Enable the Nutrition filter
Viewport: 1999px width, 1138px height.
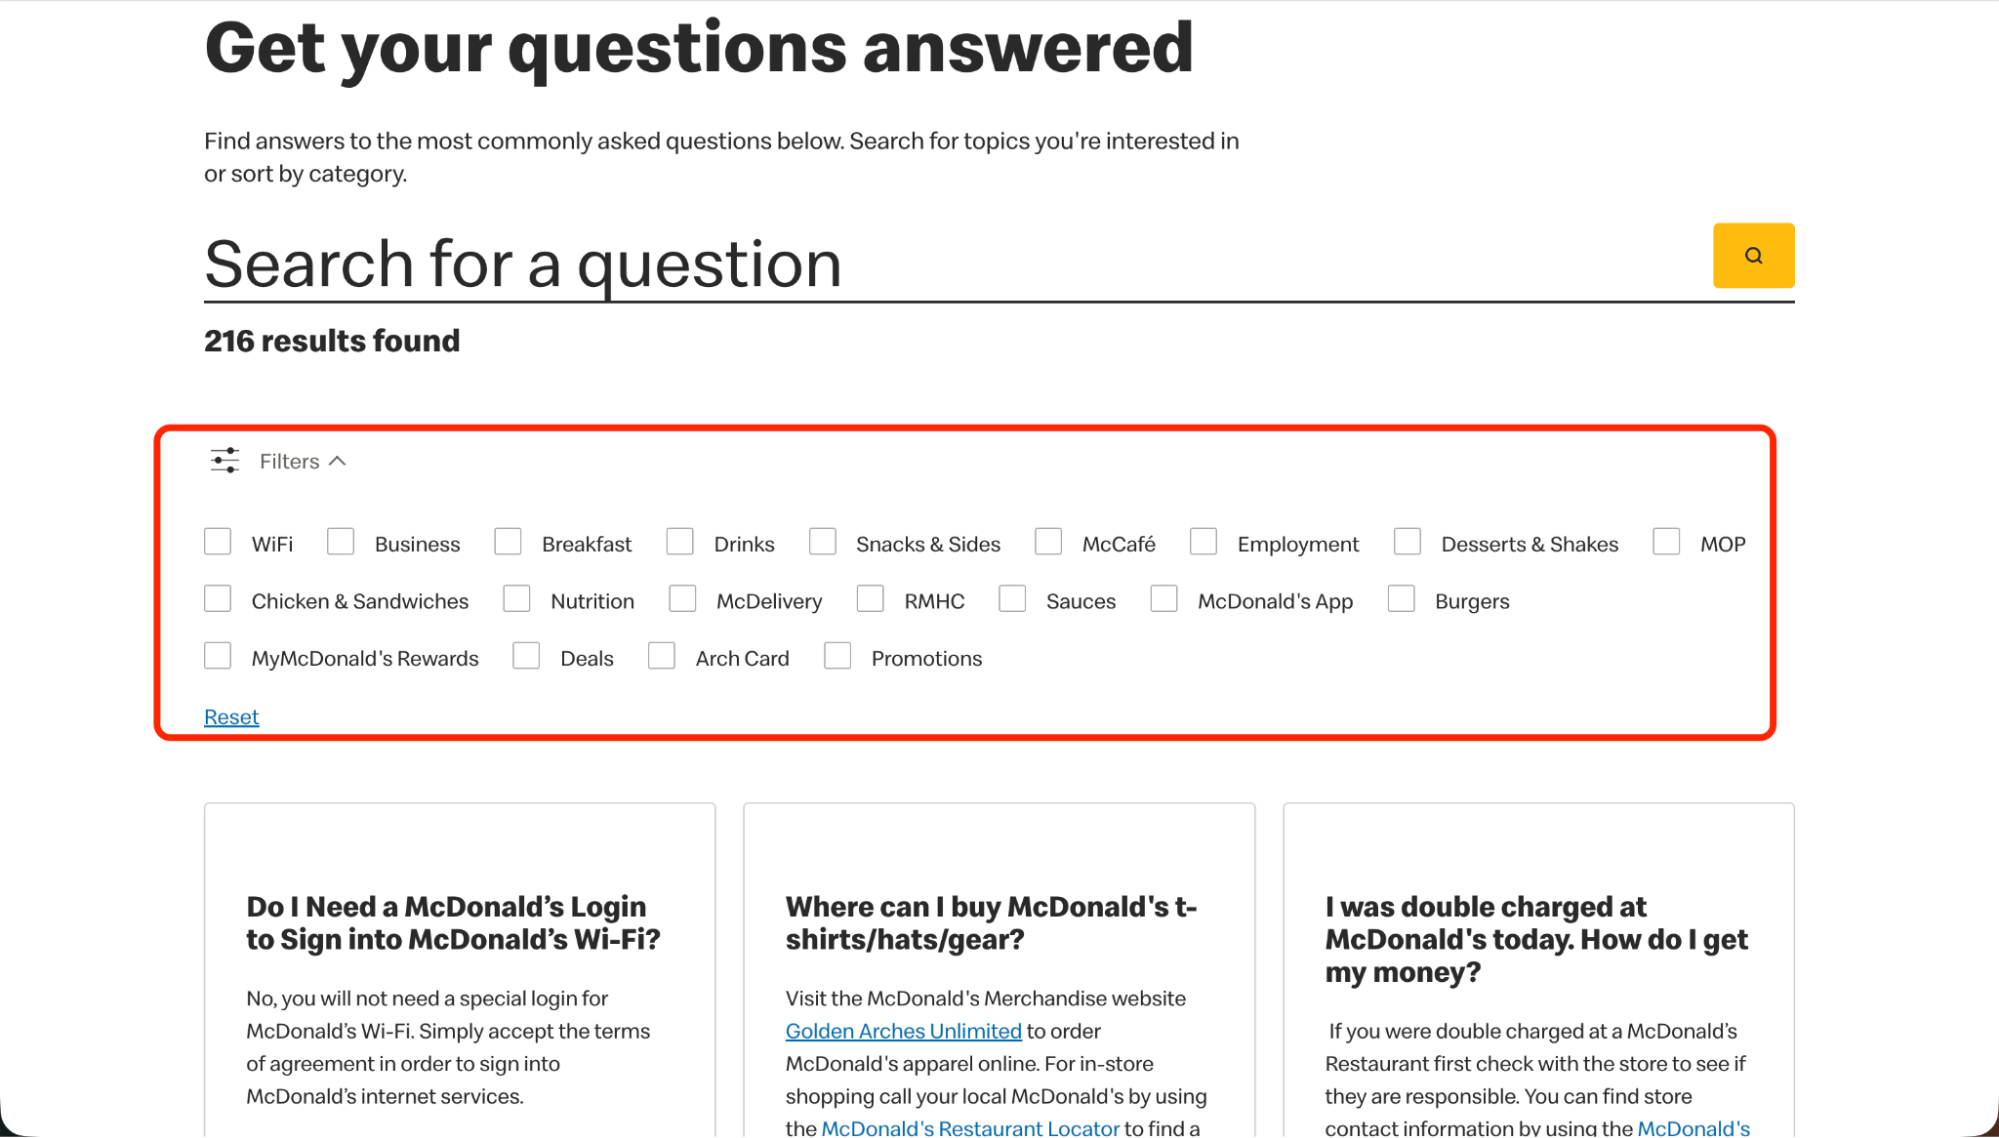coord(516,598)
